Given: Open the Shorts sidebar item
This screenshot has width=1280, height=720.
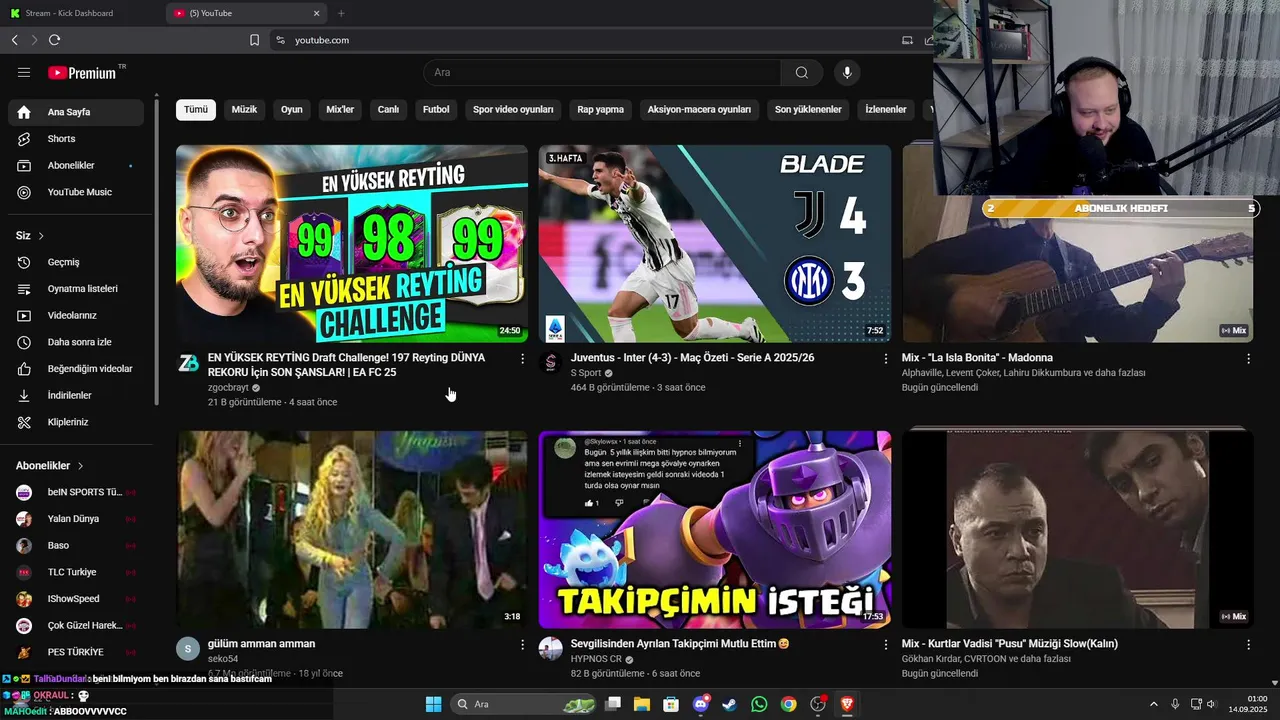Looking at the screenshot, I should pos(76,139).
